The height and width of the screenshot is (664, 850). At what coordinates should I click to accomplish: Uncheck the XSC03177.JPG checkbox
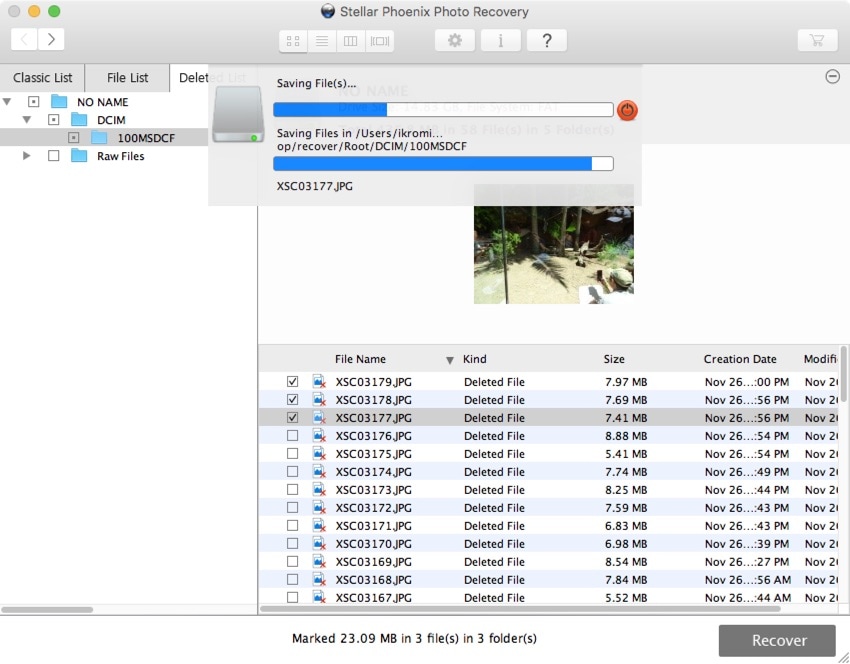tap(292, 417)
